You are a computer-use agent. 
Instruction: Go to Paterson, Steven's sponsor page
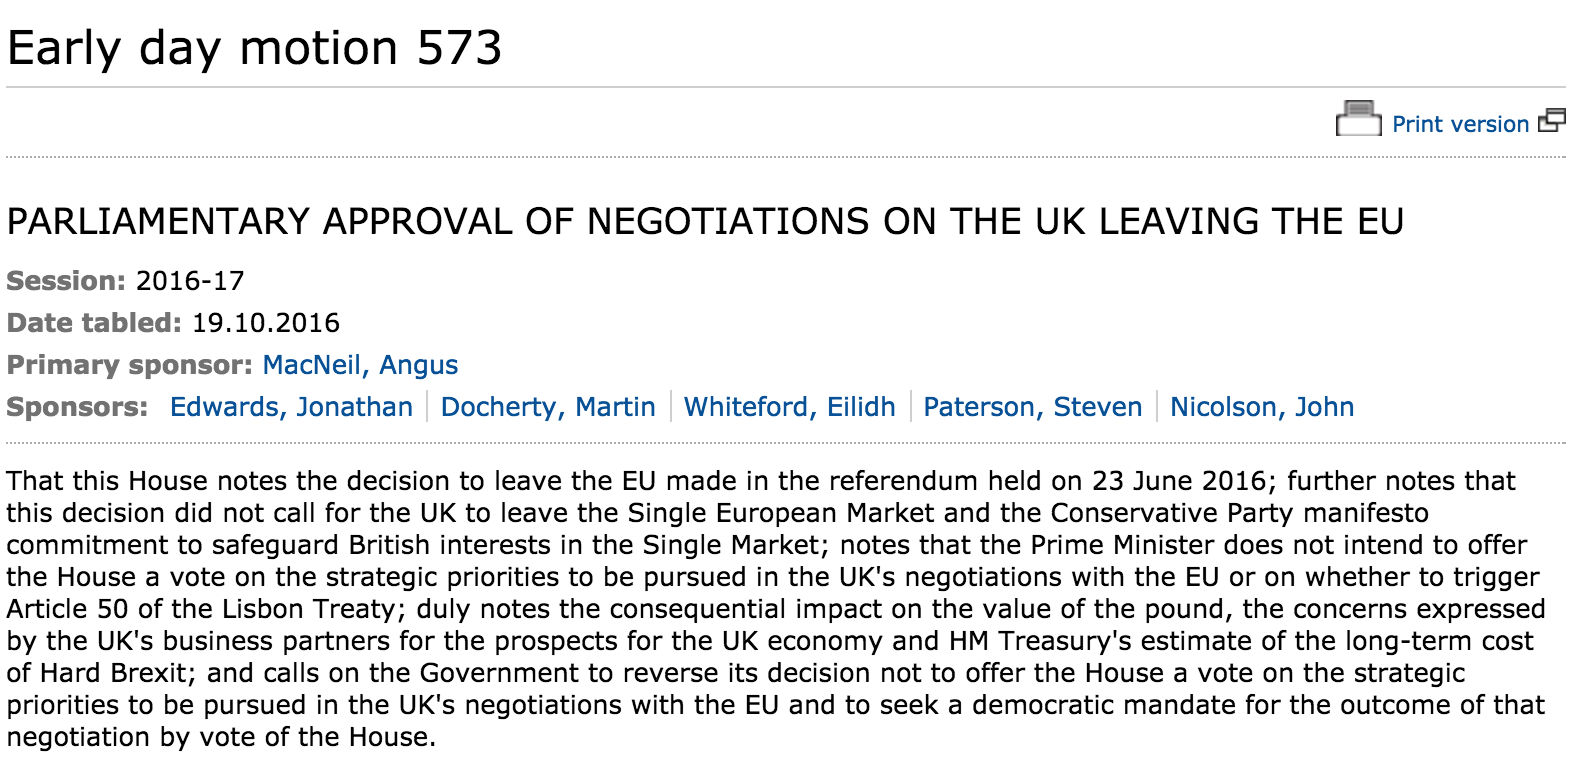click(1032, 407)
